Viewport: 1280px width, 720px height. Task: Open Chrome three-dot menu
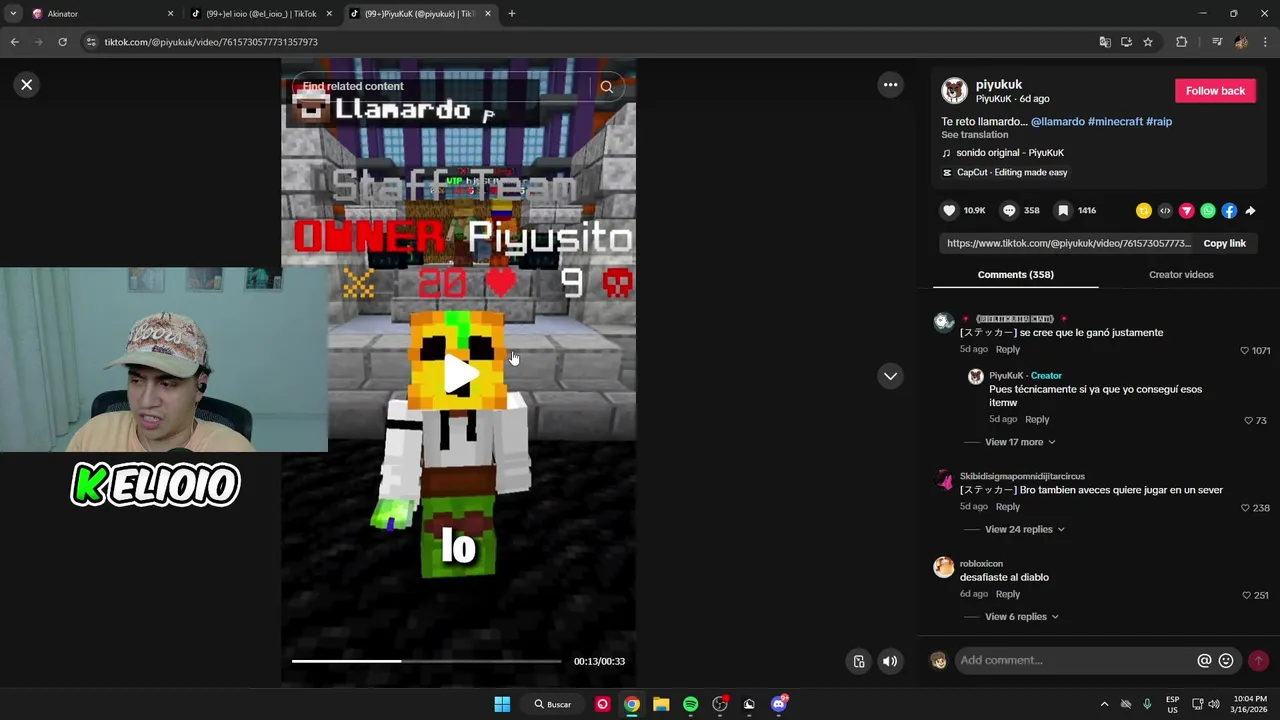tap(1266, 42)
